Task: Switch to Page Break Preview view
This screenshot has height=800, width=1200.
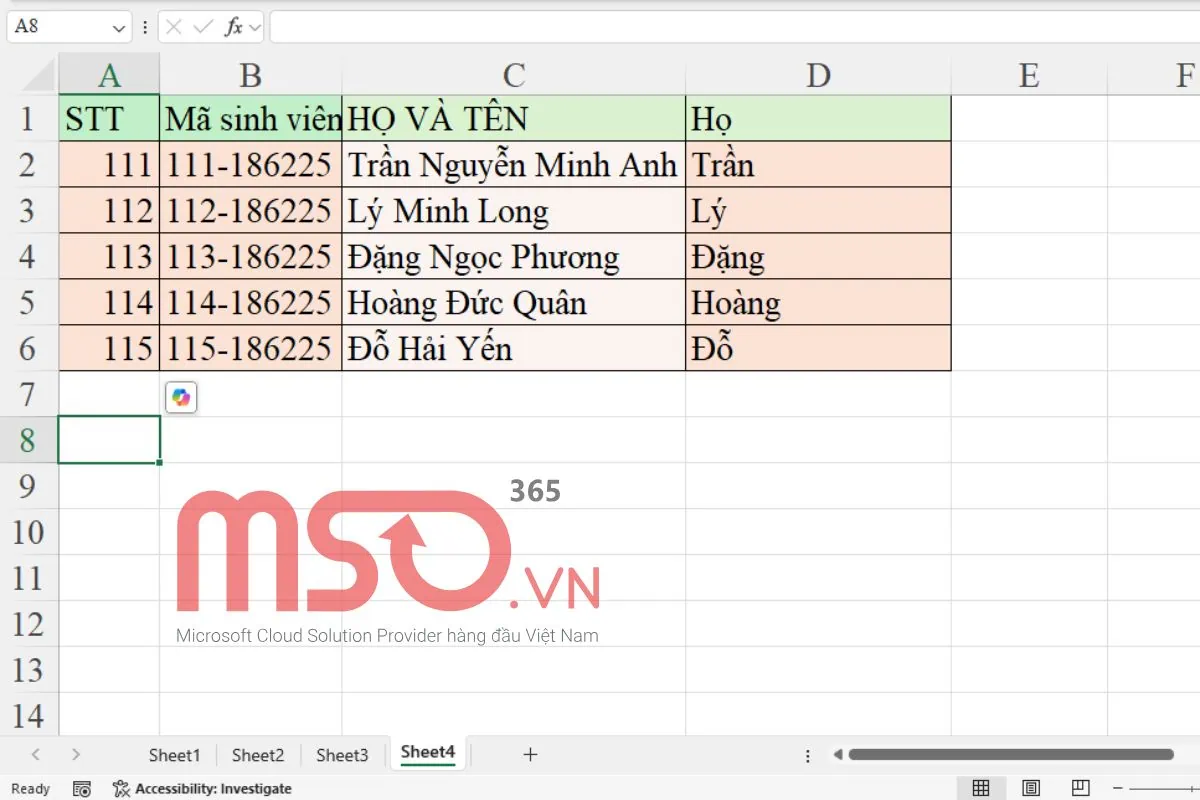Action: pyautogui.click(x=1080, y=788)
